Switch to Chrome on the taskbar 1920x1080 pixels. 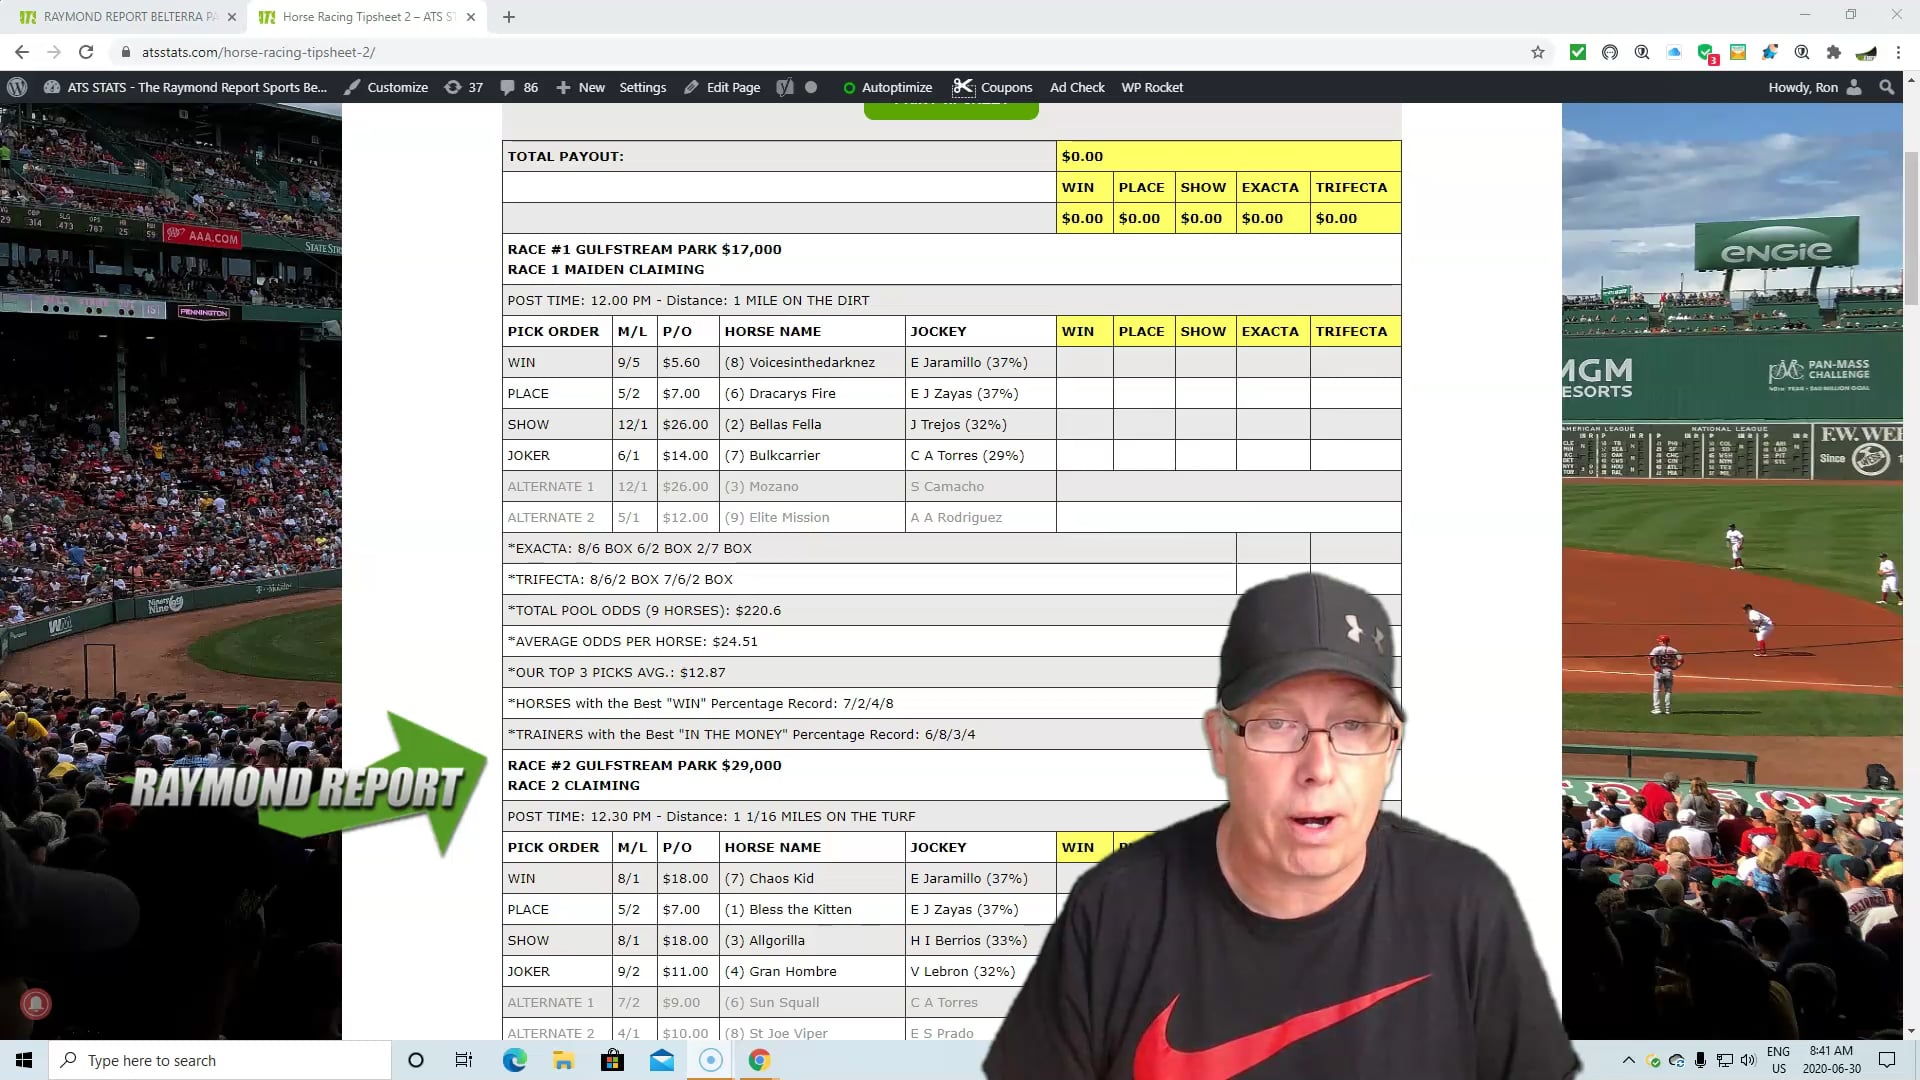pos(759,1060)
